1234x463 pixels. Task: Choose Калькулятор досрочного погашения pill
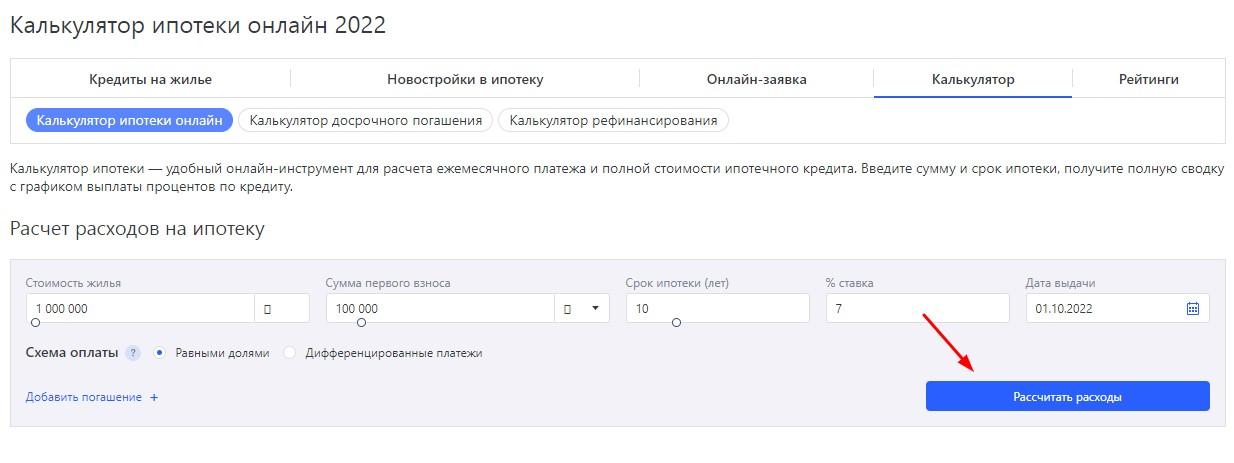pos(365,120)
